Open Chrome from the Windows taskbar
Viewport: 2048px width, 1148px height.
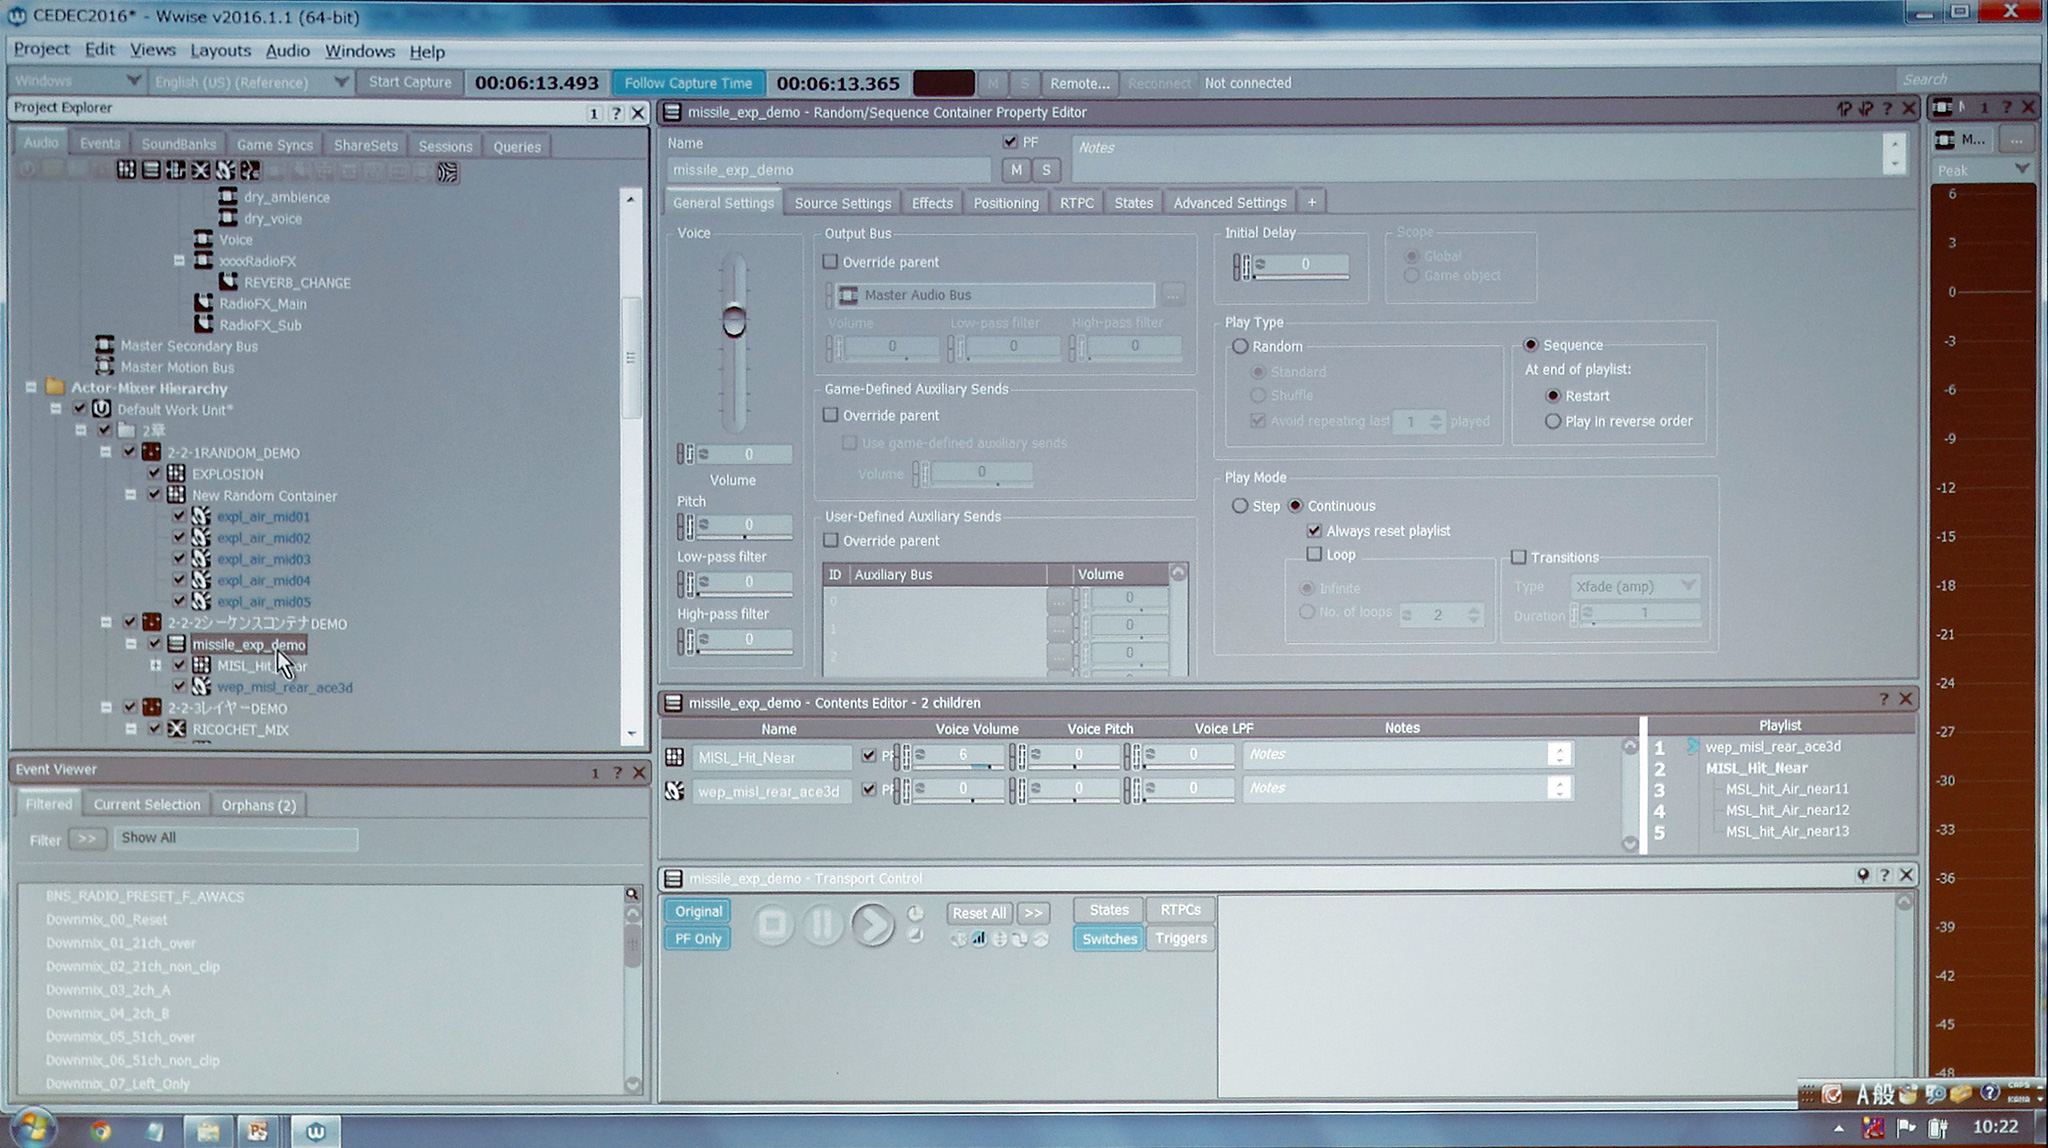click(100, 1131)
